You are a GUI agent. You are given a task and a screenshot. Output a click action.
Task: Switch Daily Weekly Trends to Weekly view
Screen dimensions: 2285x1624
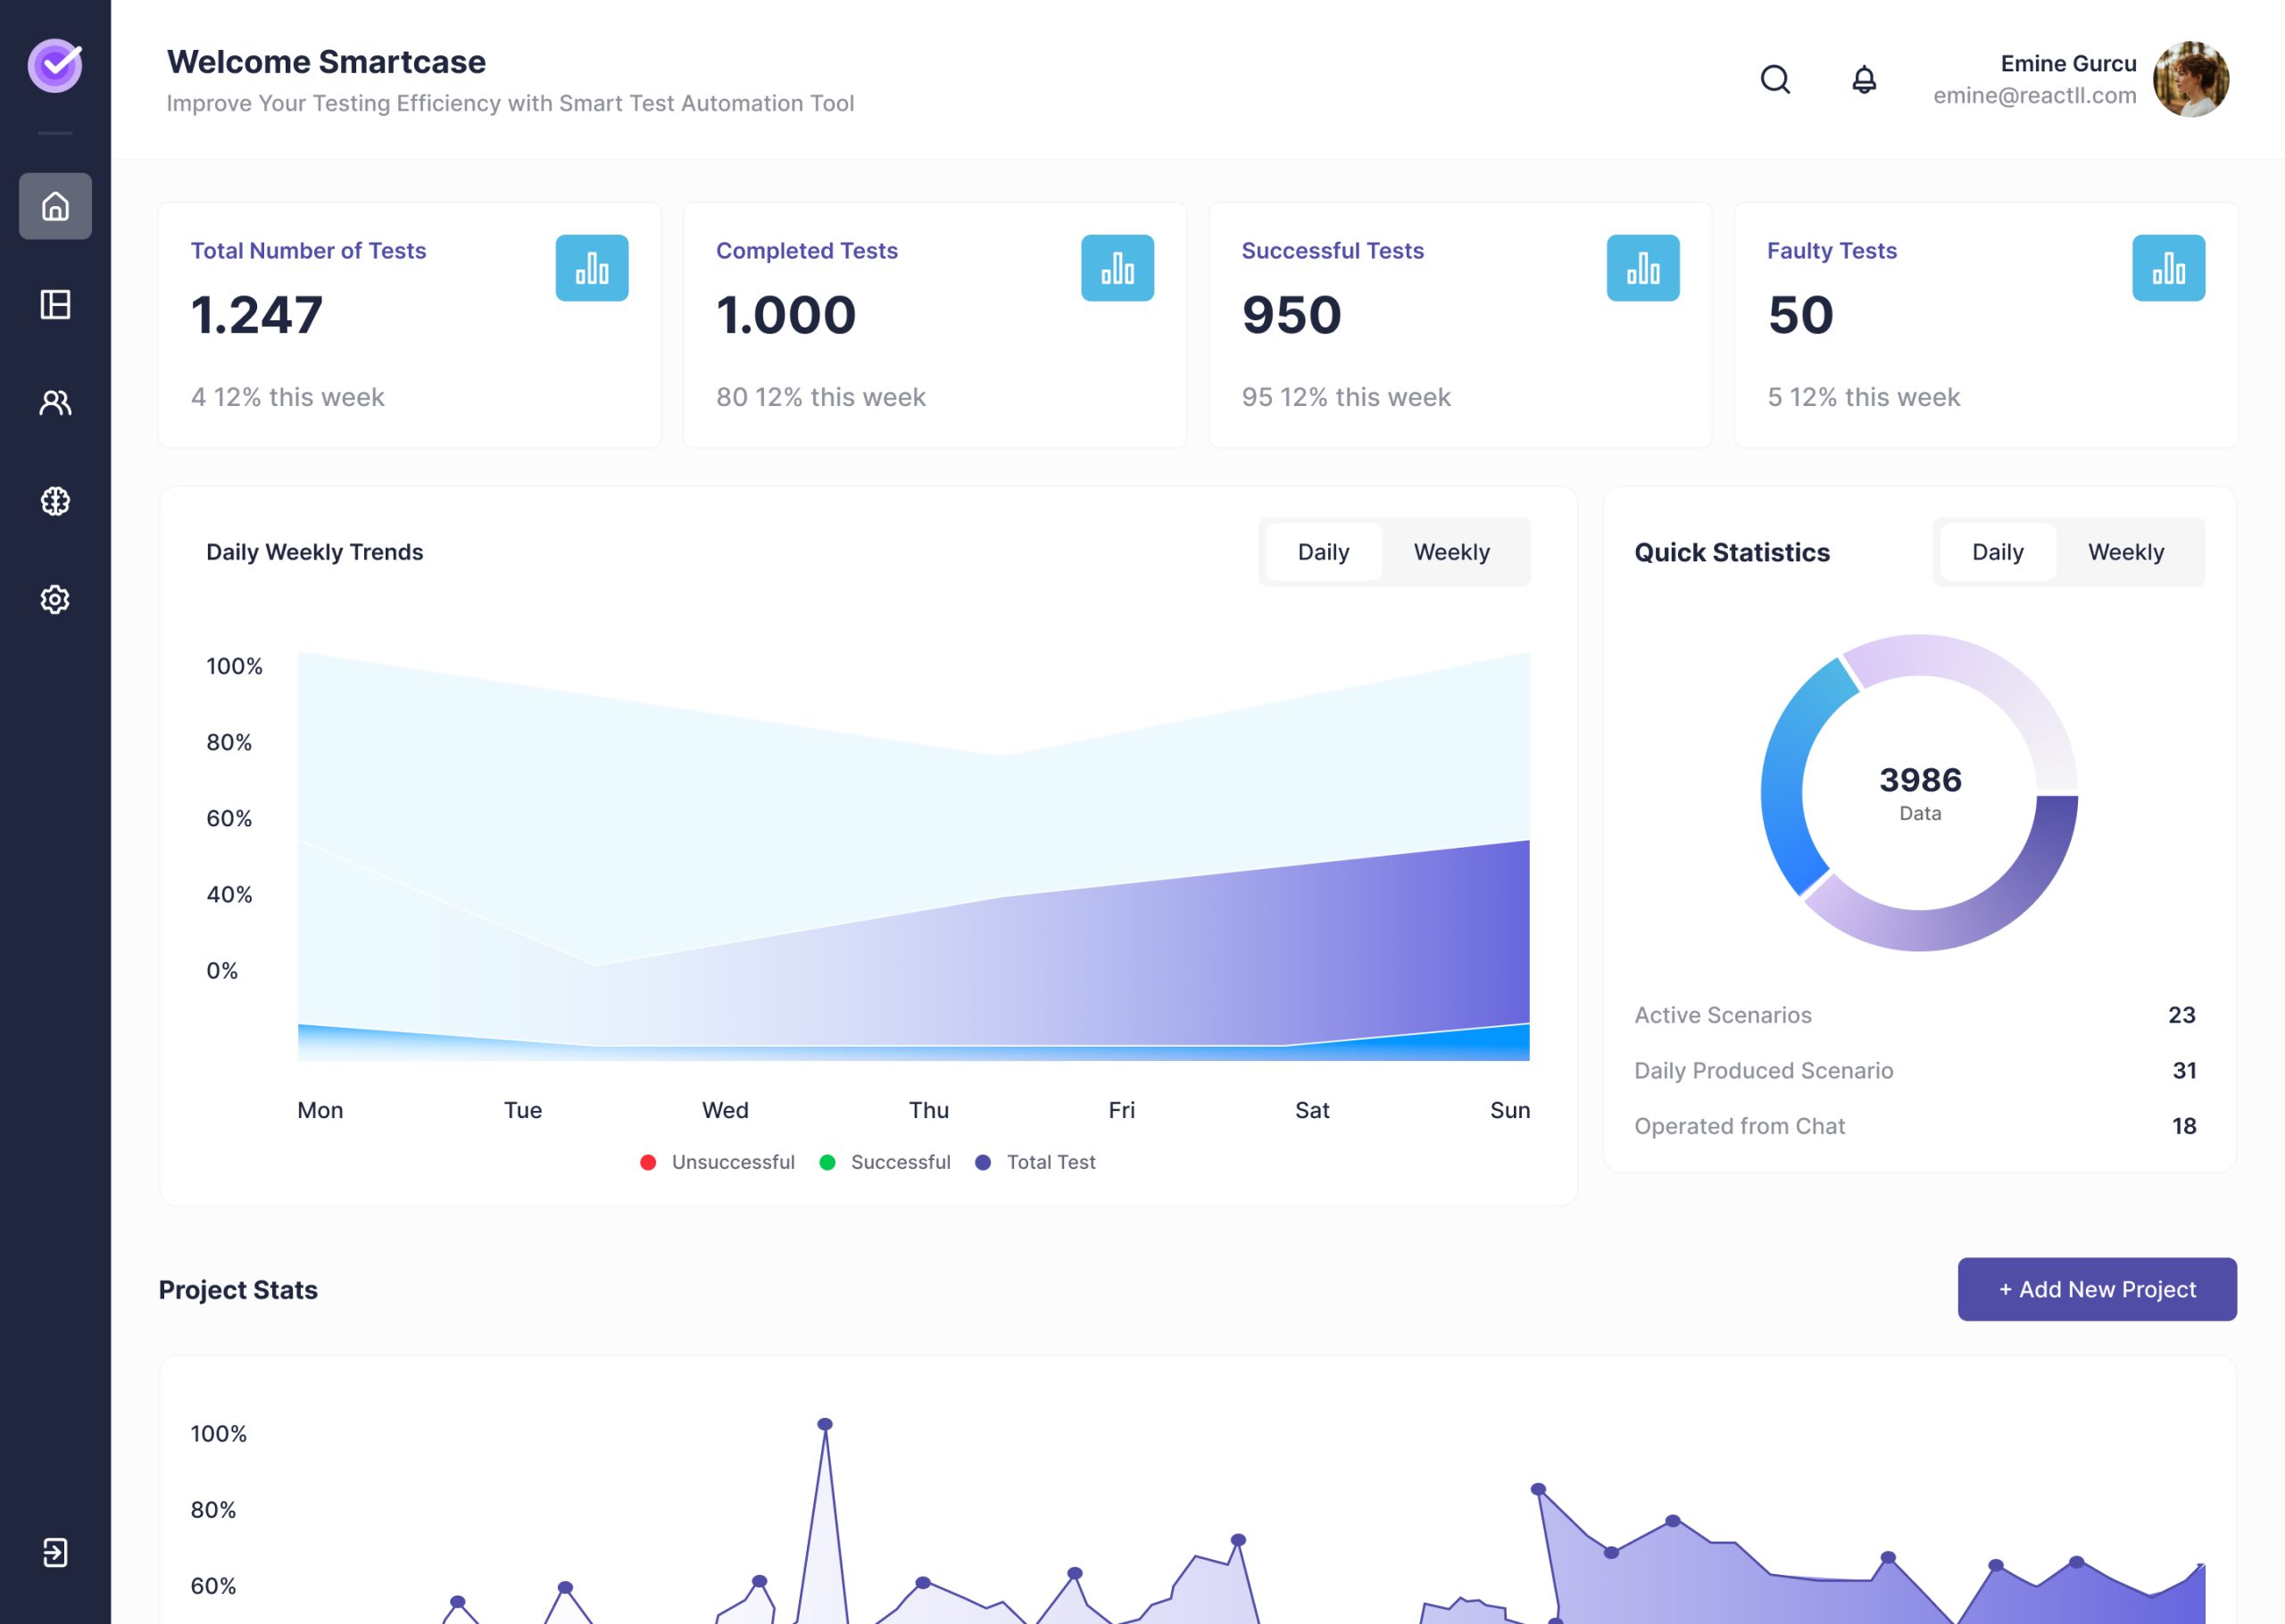click(x=1451, y=551)
